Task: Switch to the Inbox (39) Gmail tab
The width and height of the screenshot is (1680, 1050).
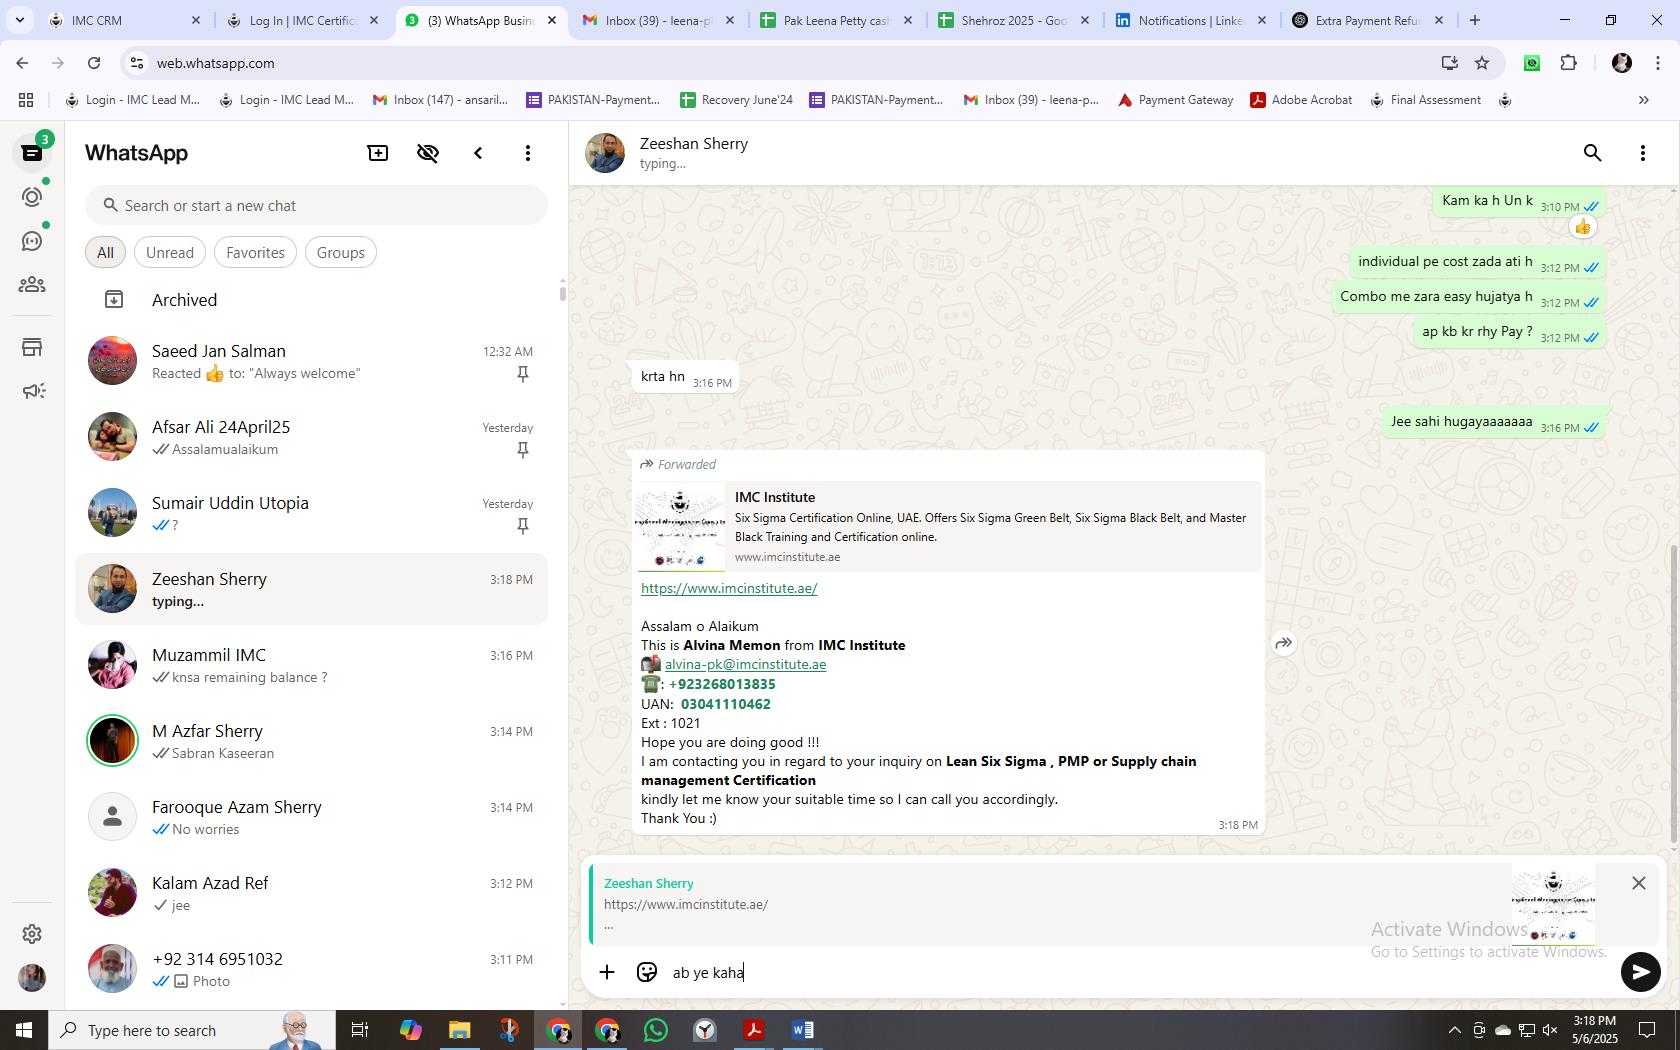Action: pos(657,20)
